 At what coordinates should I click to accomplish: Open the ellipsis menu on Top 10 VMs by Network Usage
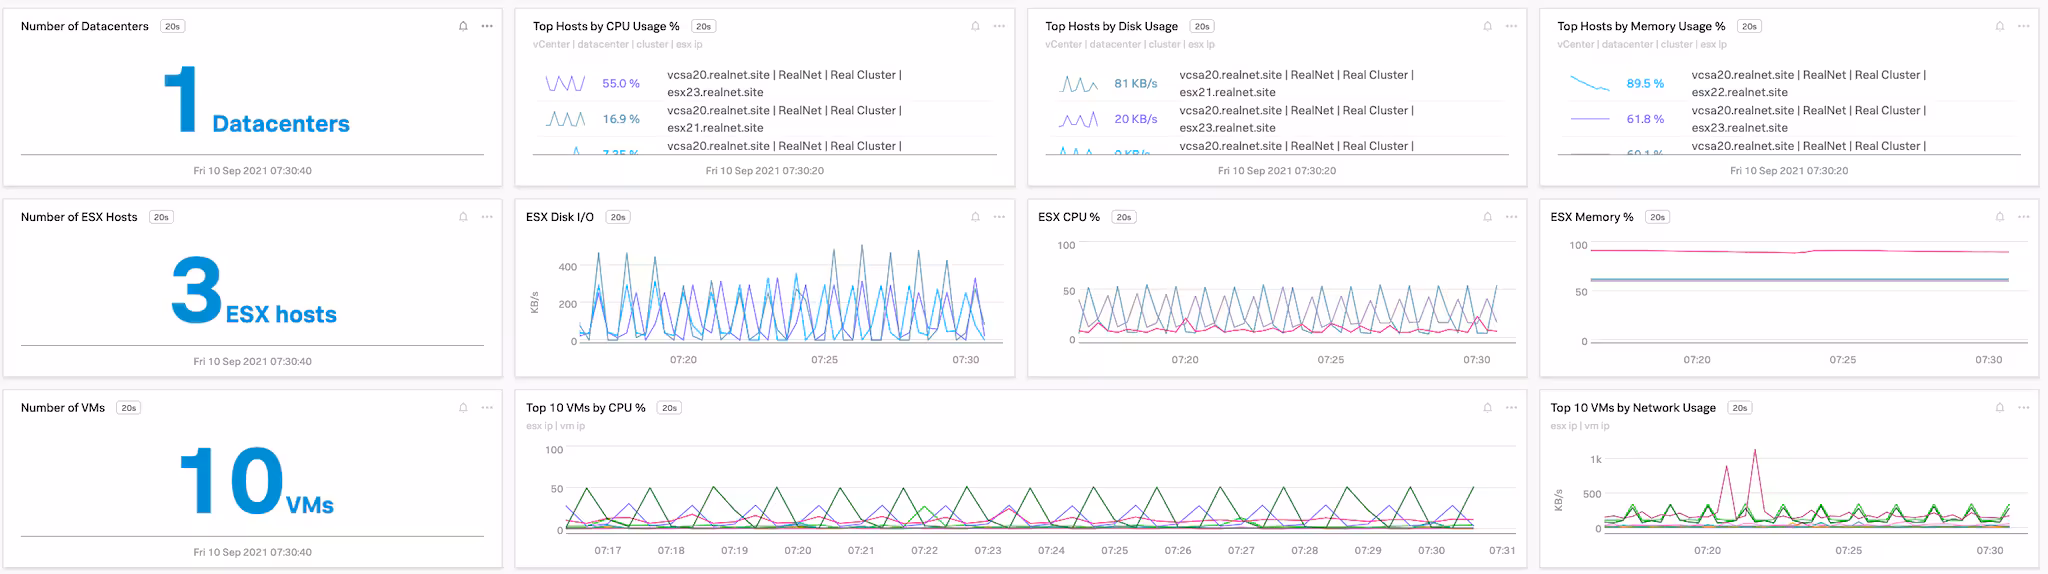2023,408
